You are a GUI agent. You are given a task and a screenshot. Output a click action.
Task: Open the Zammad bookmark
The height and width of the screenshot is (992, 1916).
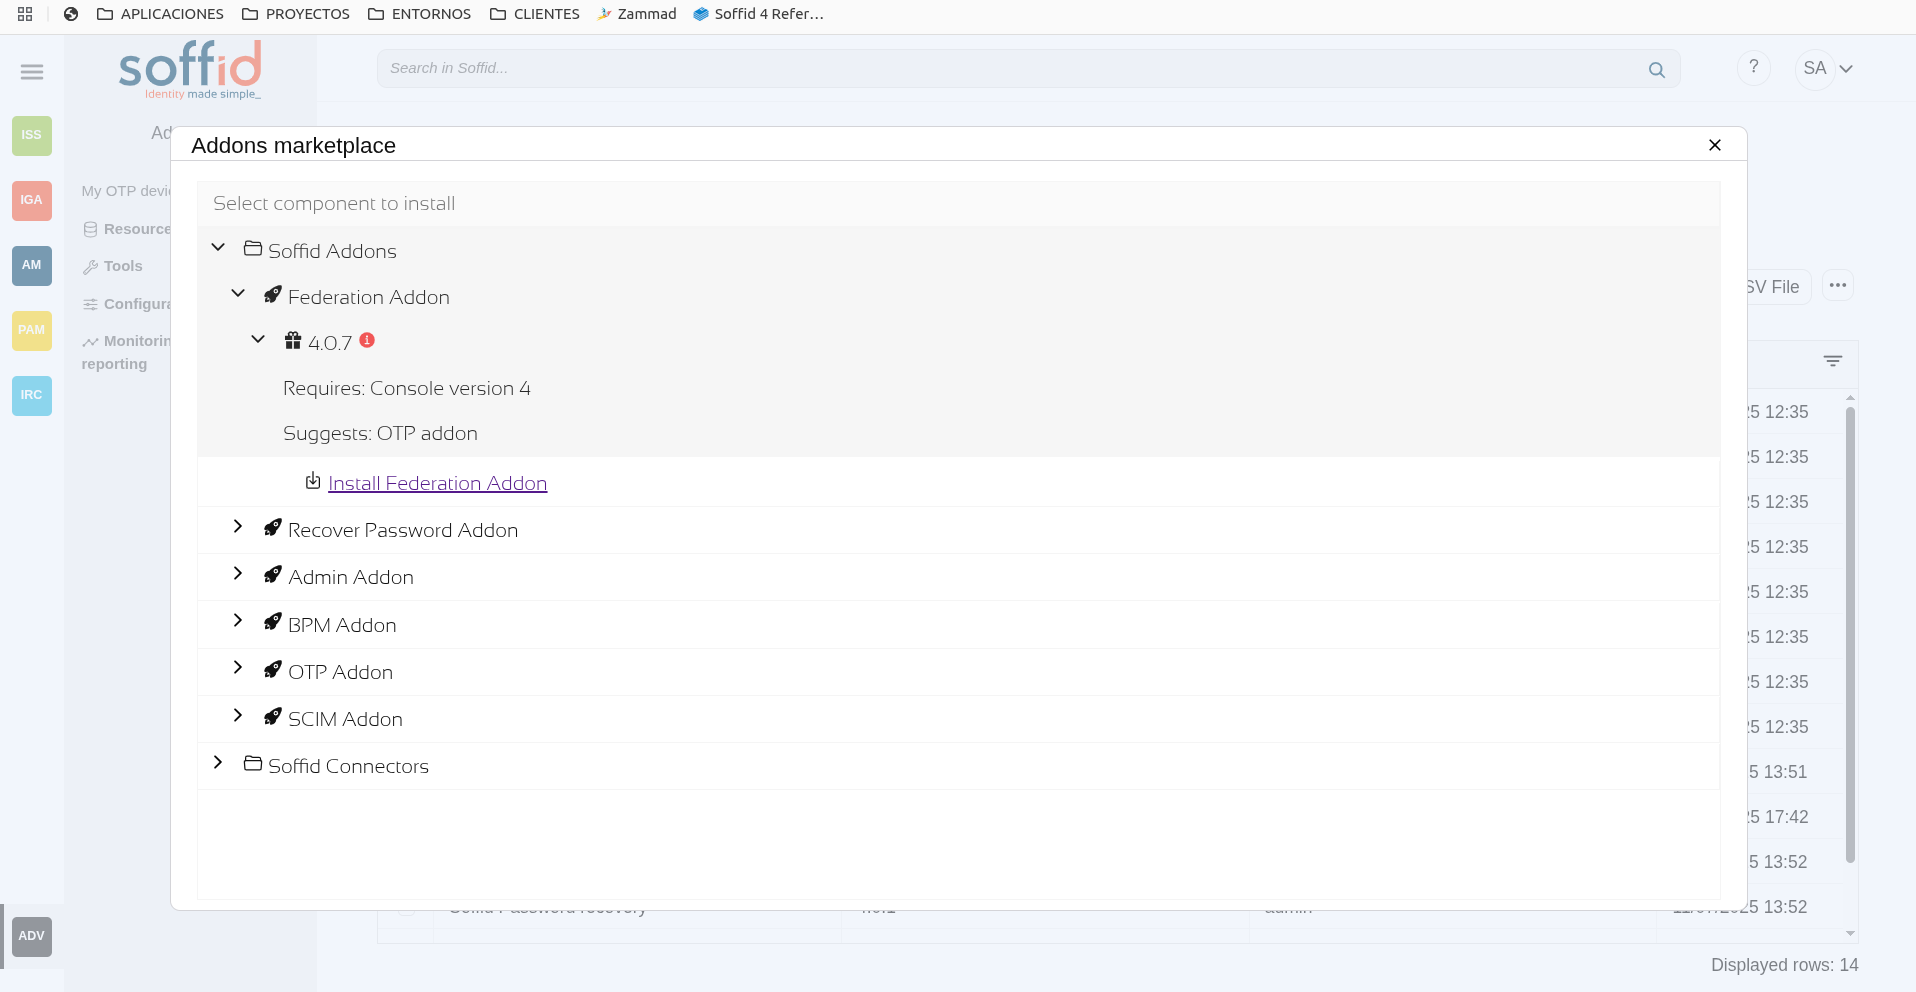point(637,14)
